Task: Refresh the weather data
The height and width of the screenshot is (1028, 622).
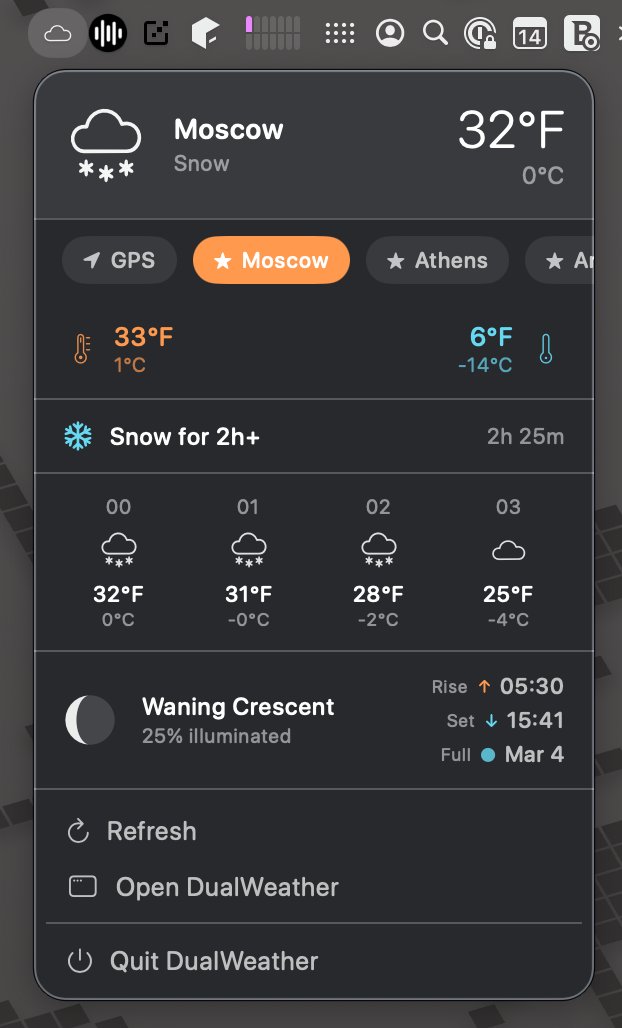Action: coord(151,831)
